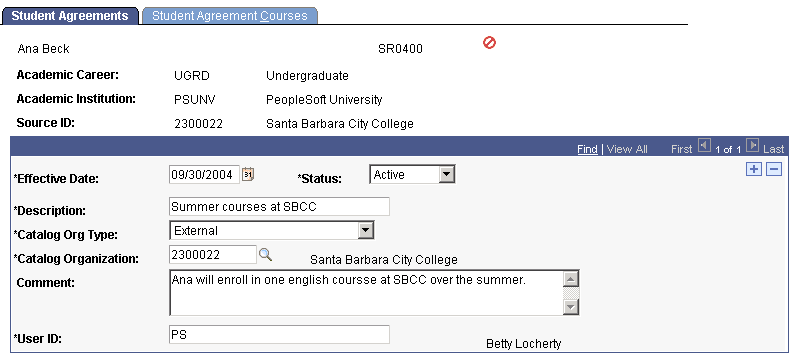Click the First navigation link
The height and width of the screenshot is (364, 795).
click(681, 149)
